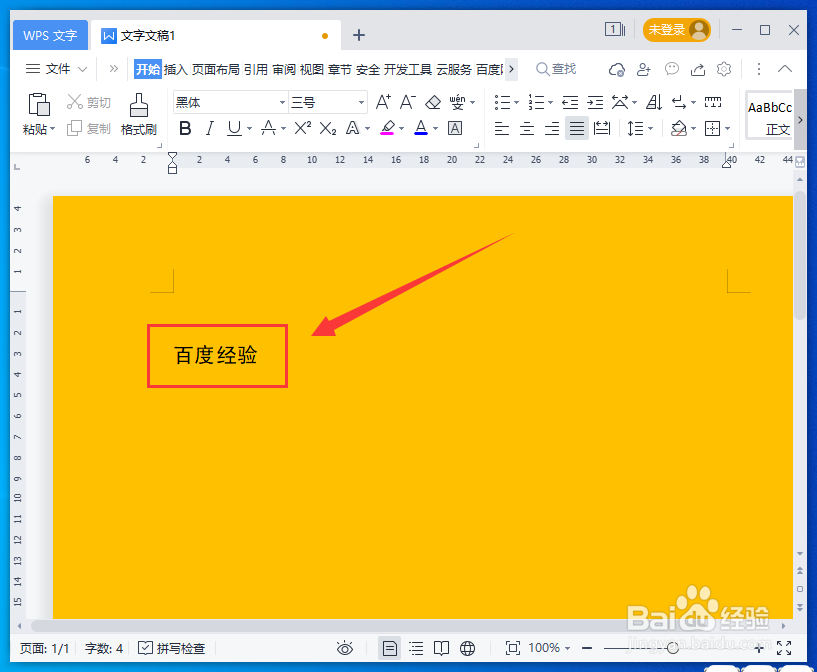Open the View ribbon tab
The image size is (817, 672).
[312, 69]
